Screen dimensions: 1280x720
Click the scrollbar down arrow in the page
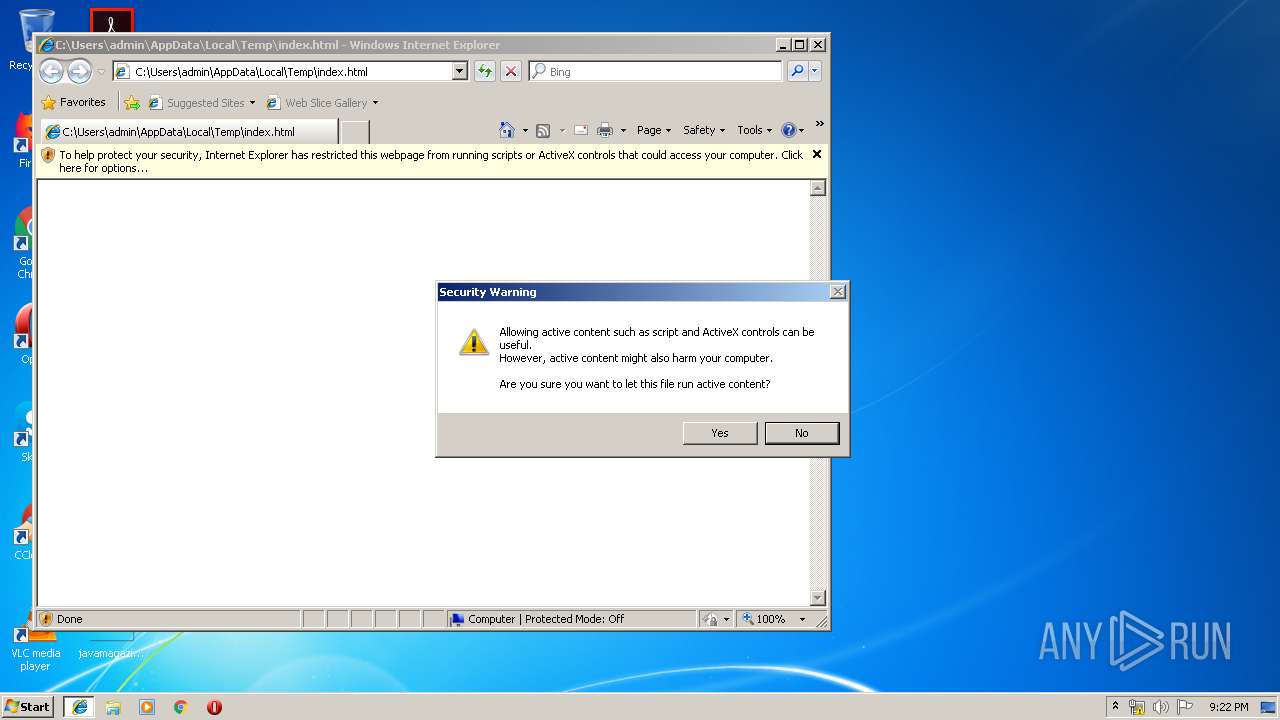point(818,598)
